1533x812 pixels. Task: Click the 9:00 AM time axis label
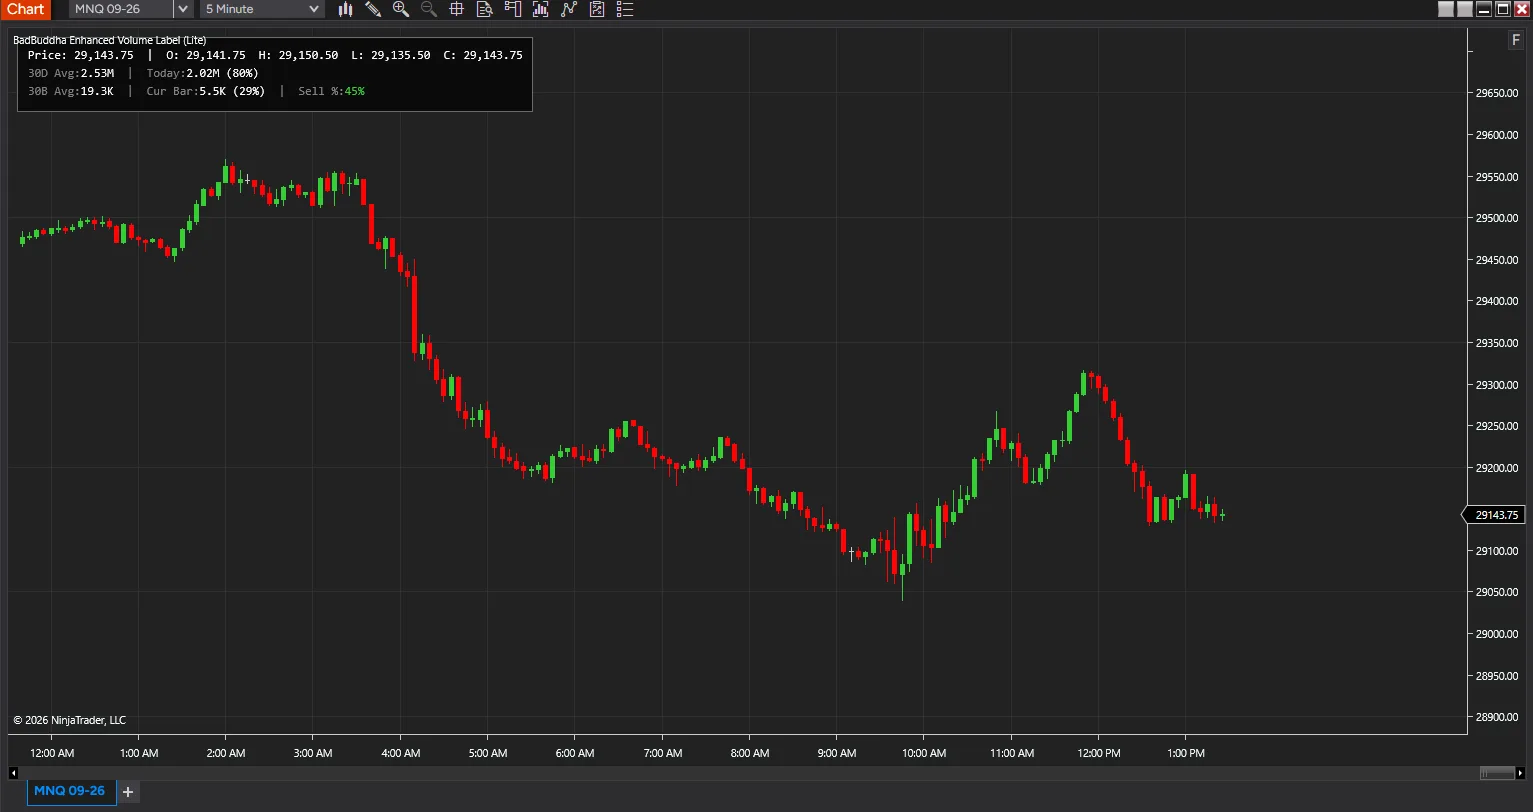pos(836,753)
